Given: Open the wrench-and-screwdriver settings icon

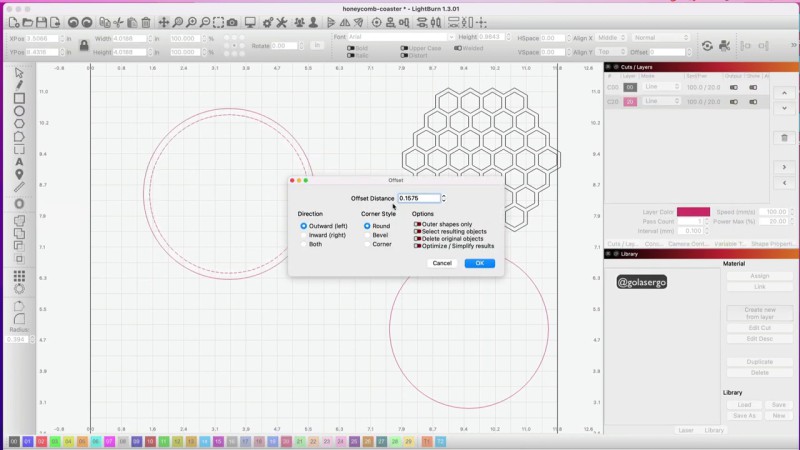Looking at the screenshot, I should [x=283, y=22].
